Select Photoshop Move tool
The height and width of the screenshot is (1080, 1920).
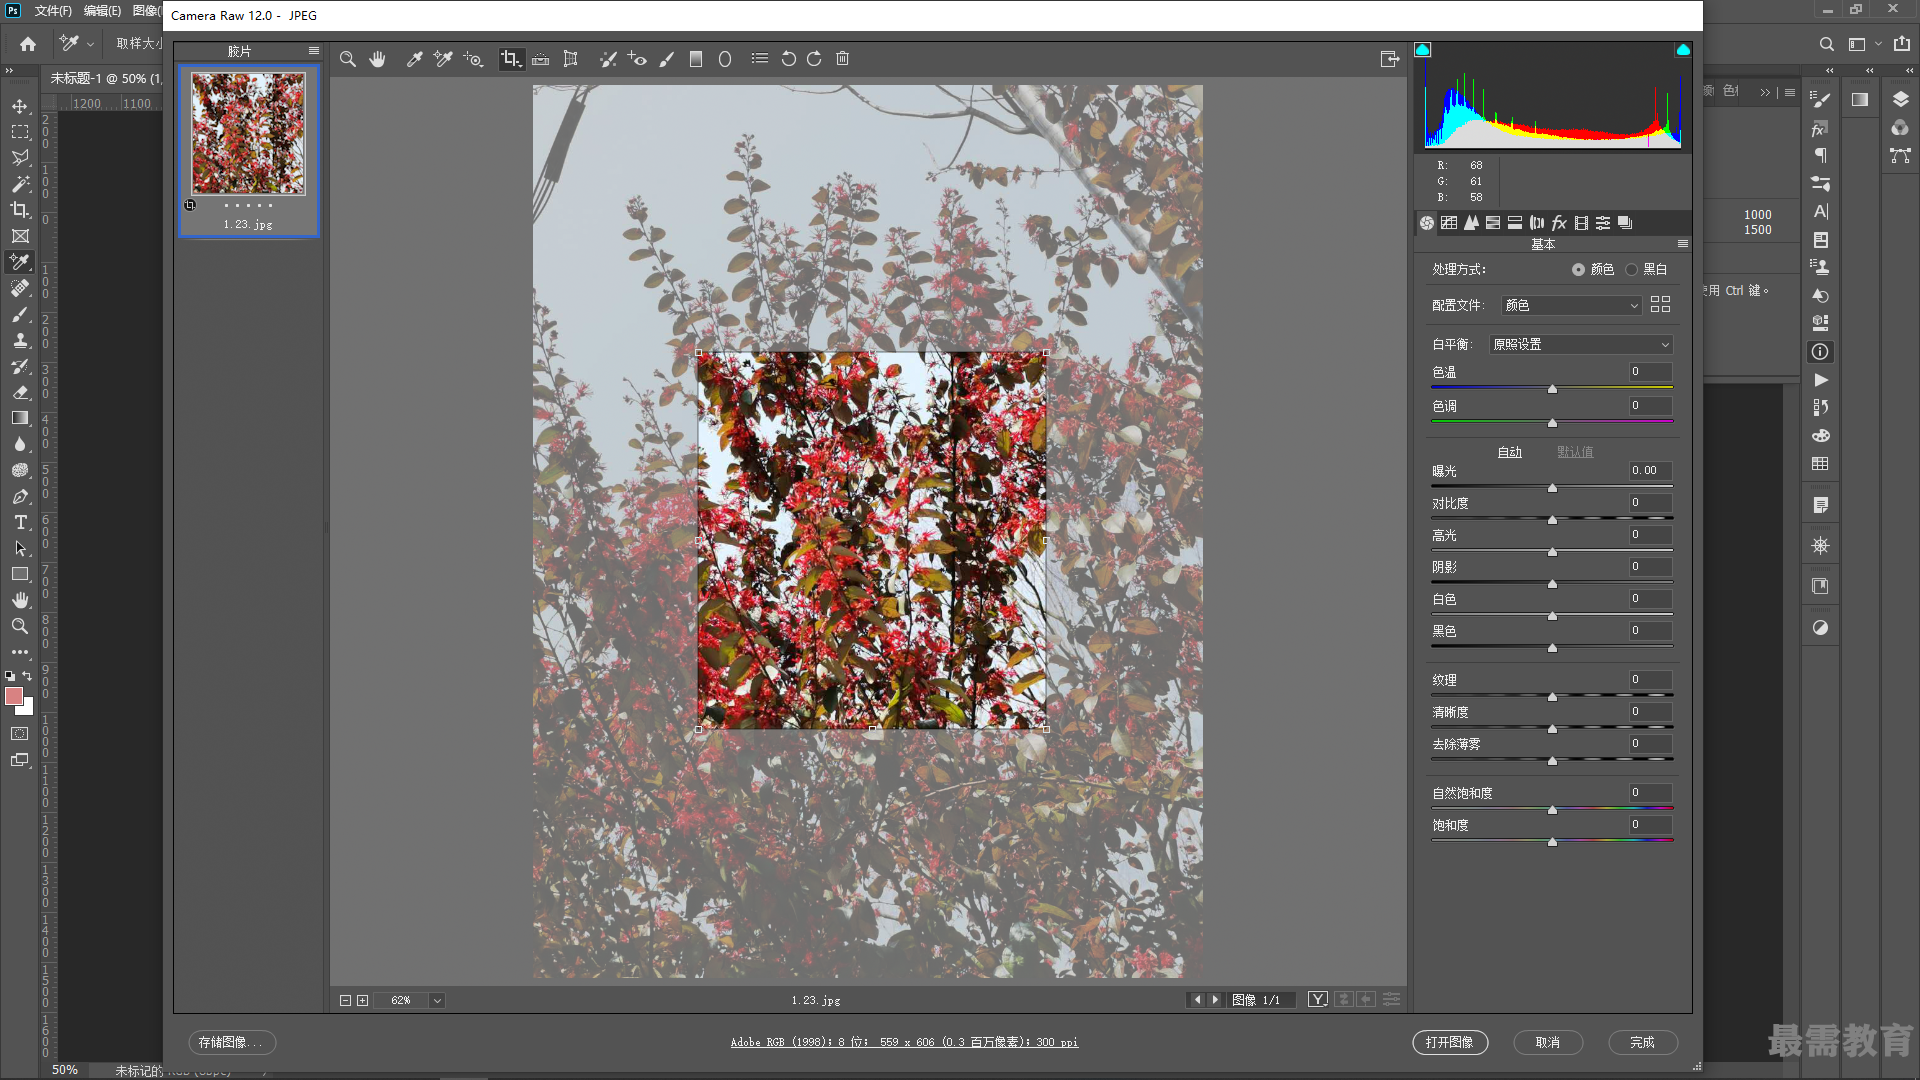tap(20, 106)
